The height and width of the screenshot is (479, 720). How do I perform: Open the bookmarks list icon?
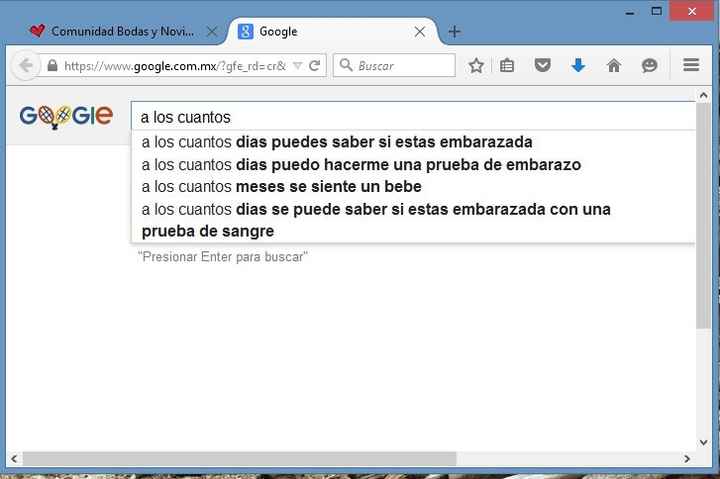(x=506, y=66)
